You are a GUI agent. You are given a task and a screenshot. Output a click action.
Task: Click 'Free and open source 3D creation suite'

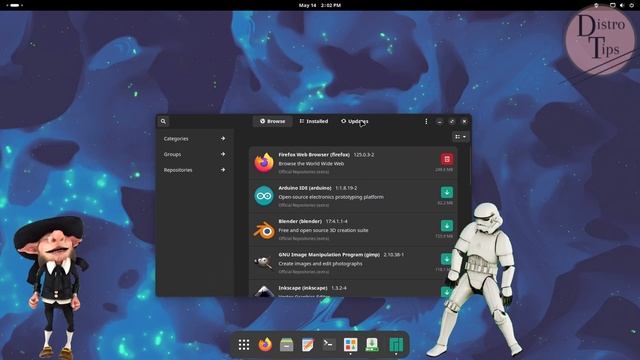pyautogui.click(x=323, y=230)
